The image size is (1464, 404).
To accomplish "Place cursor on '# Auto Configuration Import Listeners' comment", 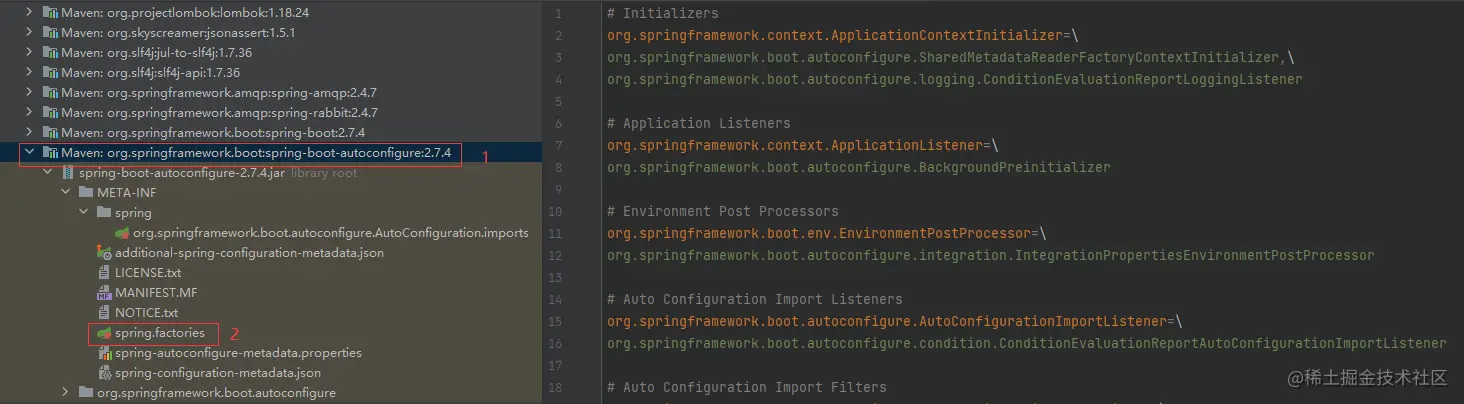I will click(x=754, y=299).
